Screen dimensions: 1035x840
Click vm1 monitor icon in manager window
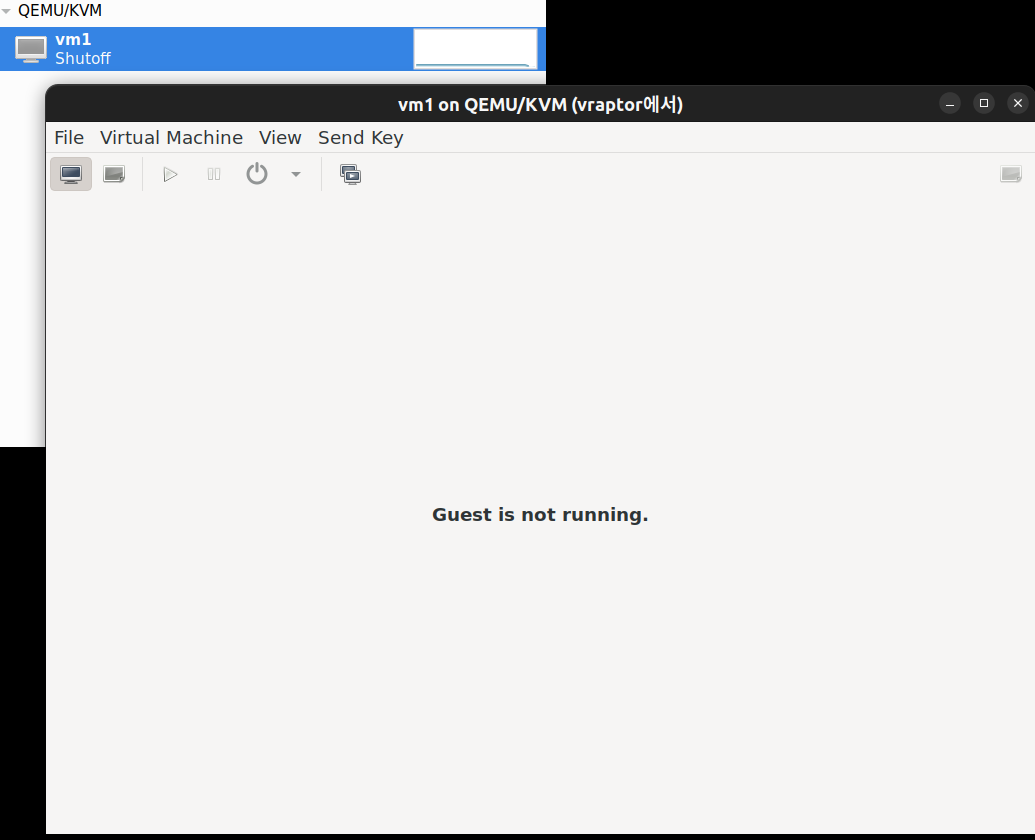(x=31, y=49)
